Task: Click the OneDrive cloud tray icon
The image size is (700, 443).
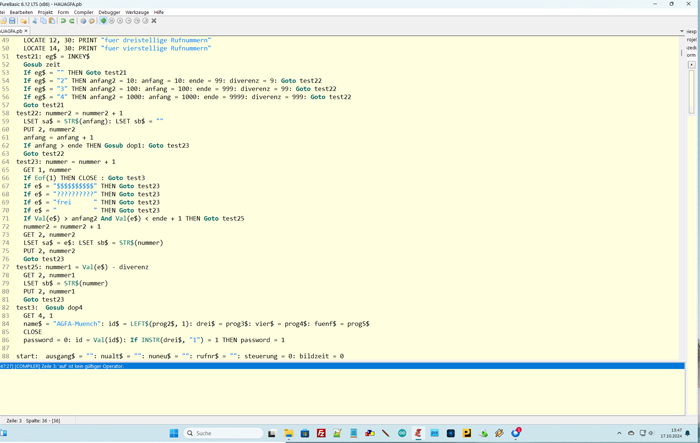Action: [631, 433]
